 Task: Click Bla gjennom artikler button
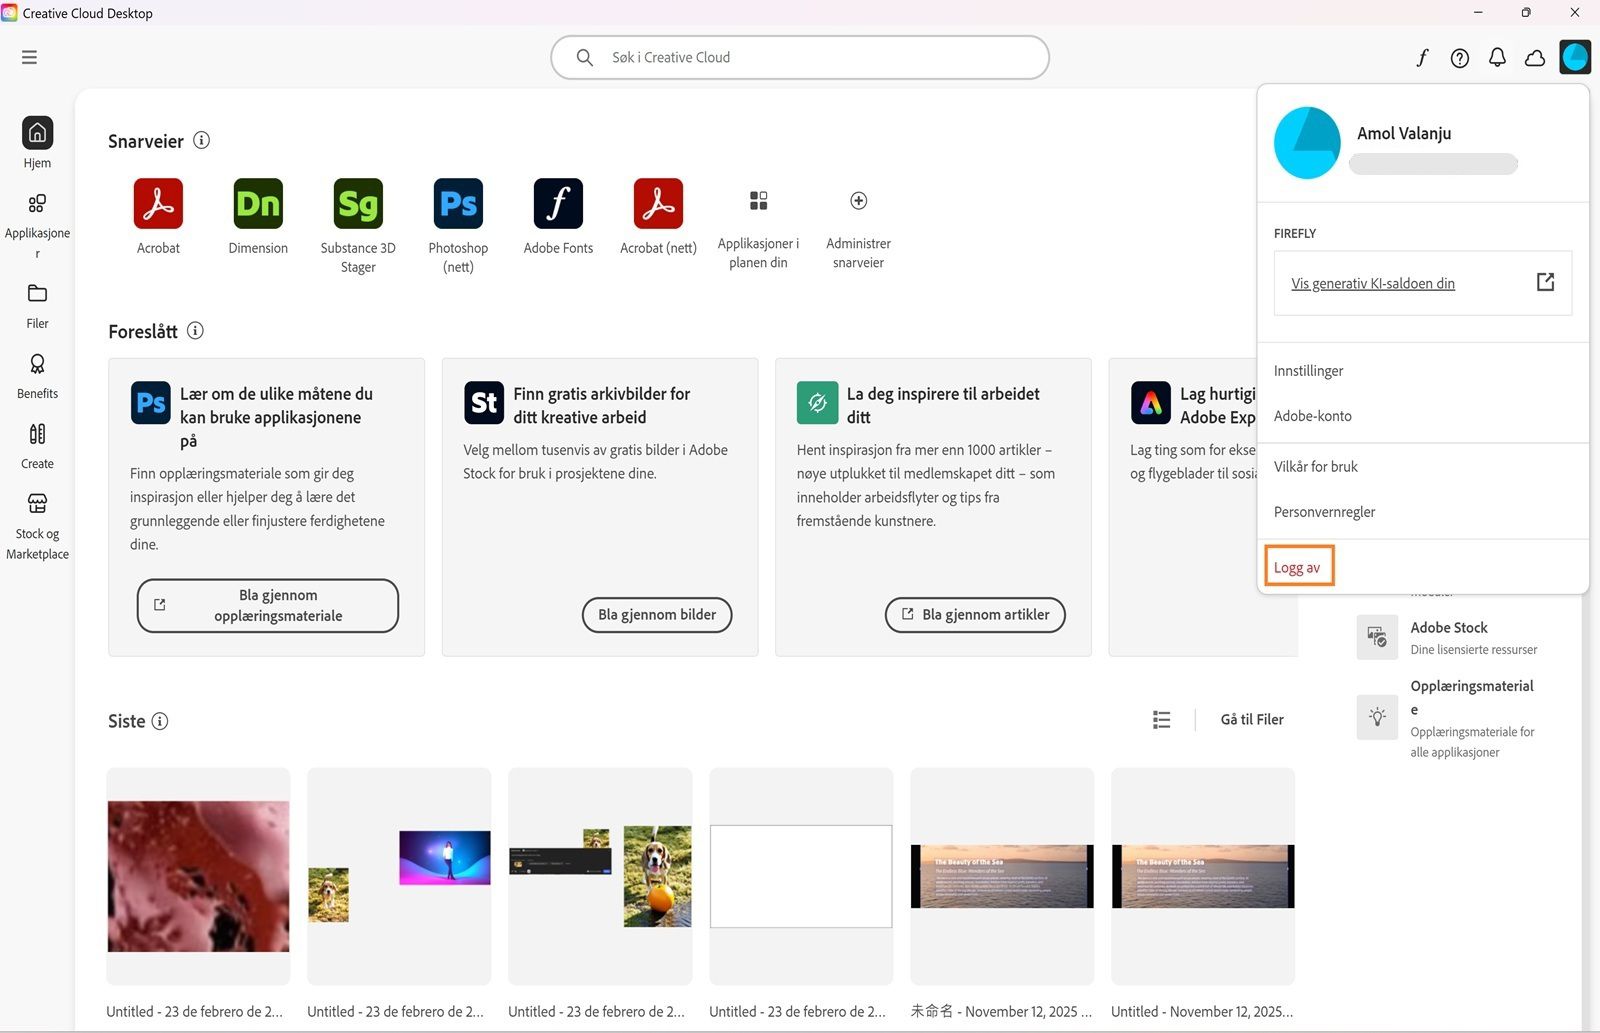pos(975,615)
